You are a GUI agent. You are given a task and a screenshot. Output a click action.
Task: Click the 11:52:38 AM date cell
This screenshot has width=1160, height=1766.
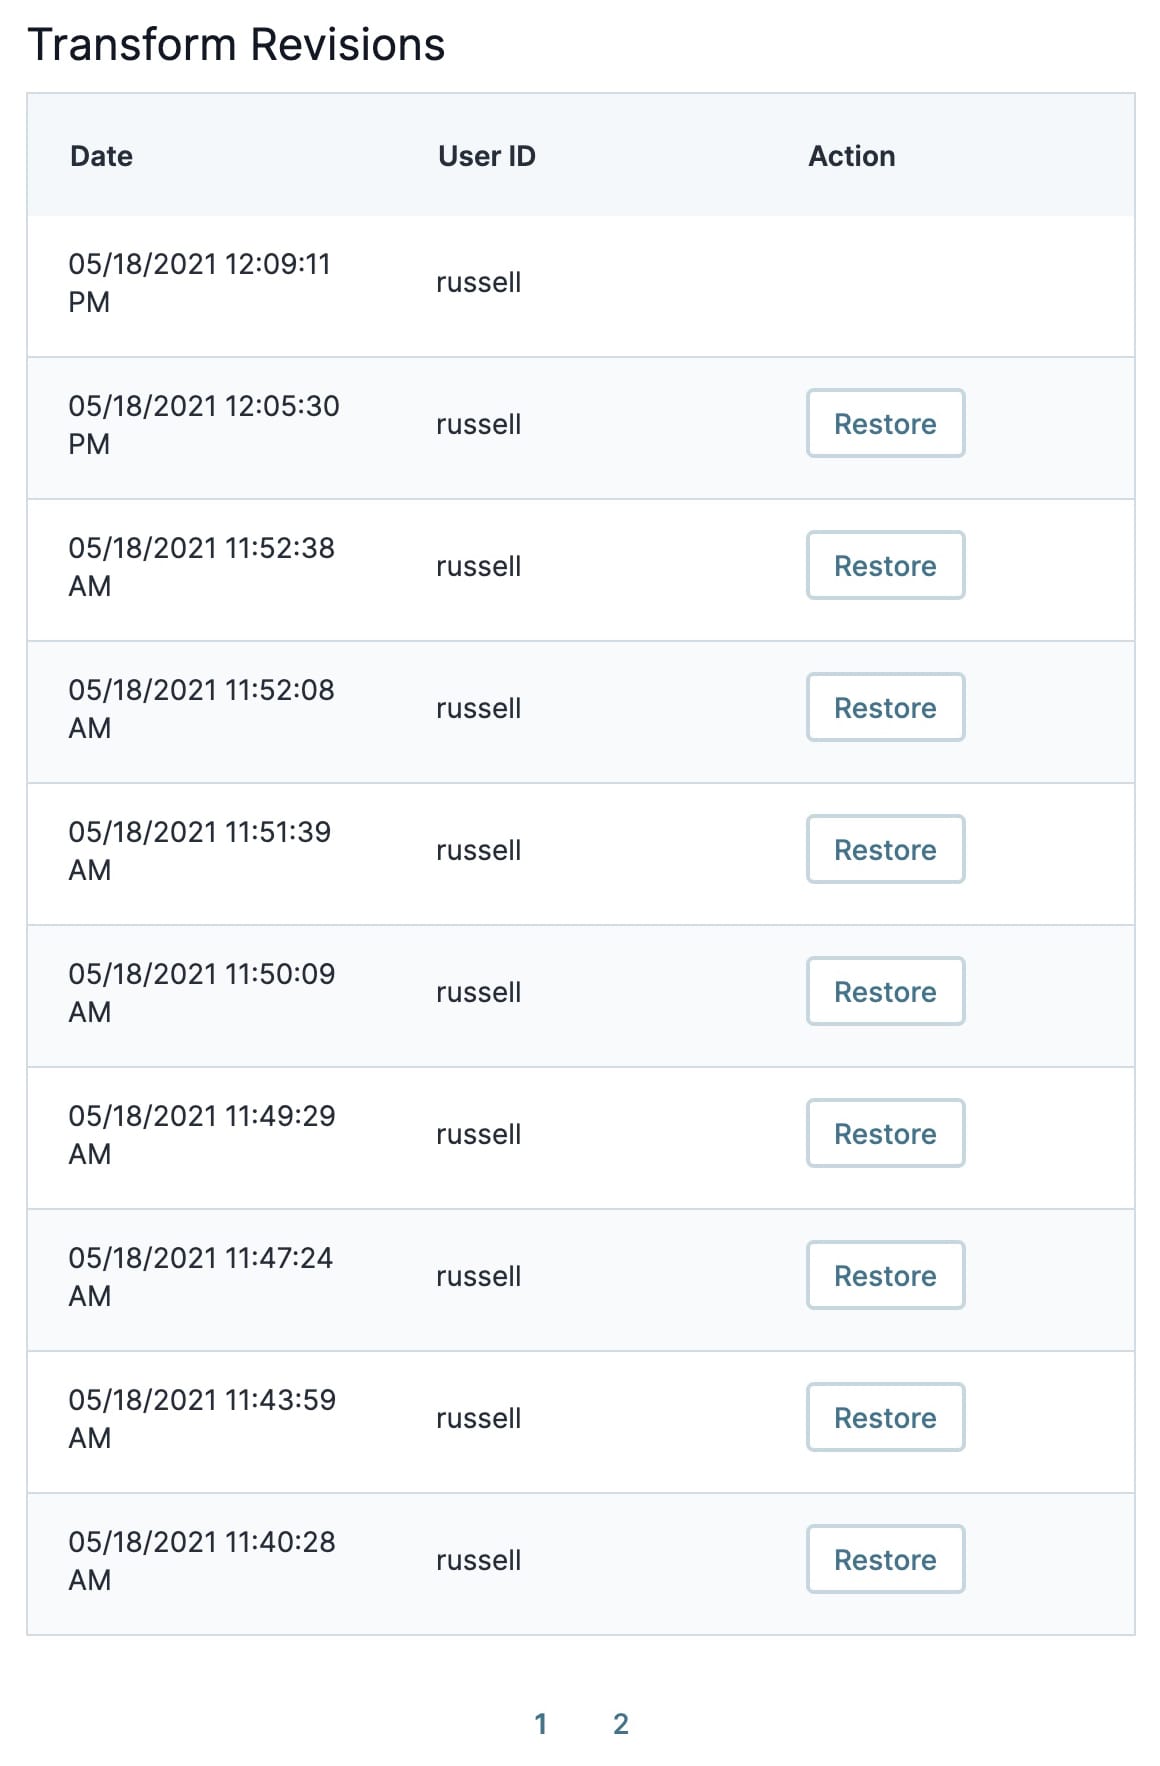coord(201,567)
